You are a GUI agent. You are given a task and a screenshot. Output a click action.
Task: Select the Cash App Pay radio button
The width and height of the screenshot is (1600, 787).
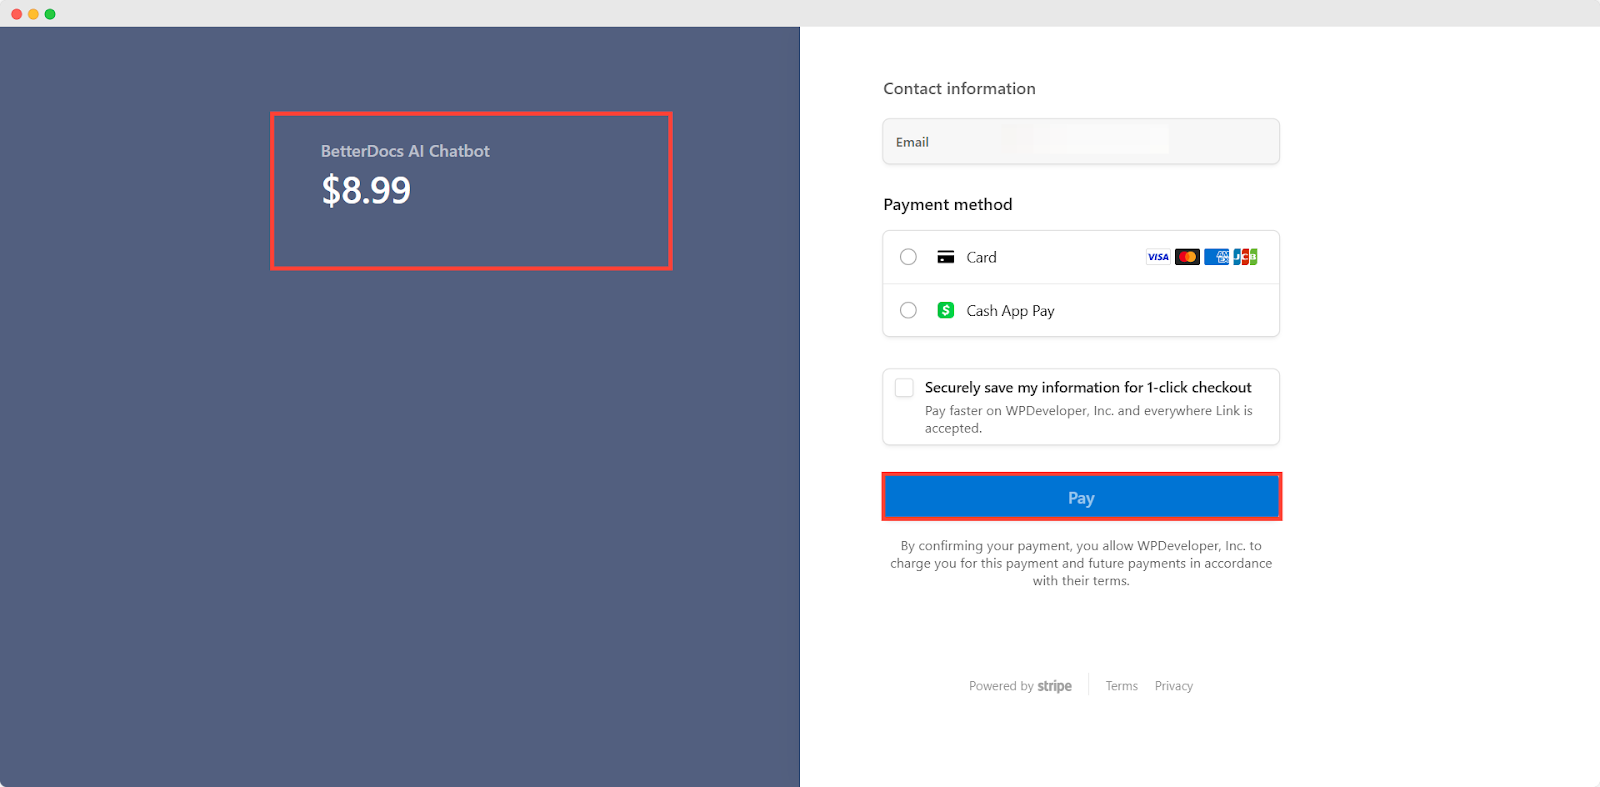pyautogui.click(x=908, y=310)
